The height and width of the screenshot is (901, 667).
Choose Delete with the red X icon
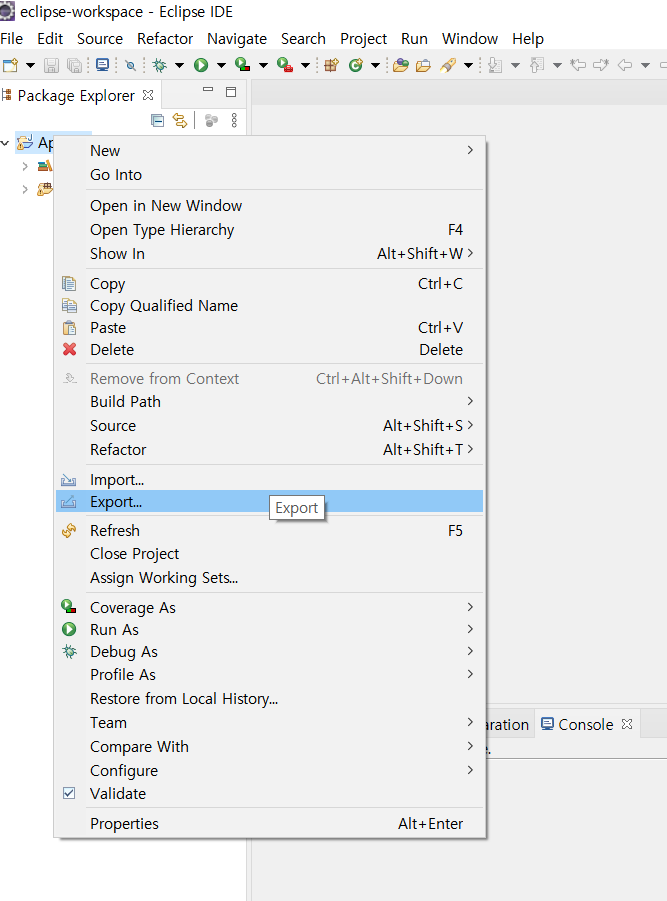(x=269, y=349)
